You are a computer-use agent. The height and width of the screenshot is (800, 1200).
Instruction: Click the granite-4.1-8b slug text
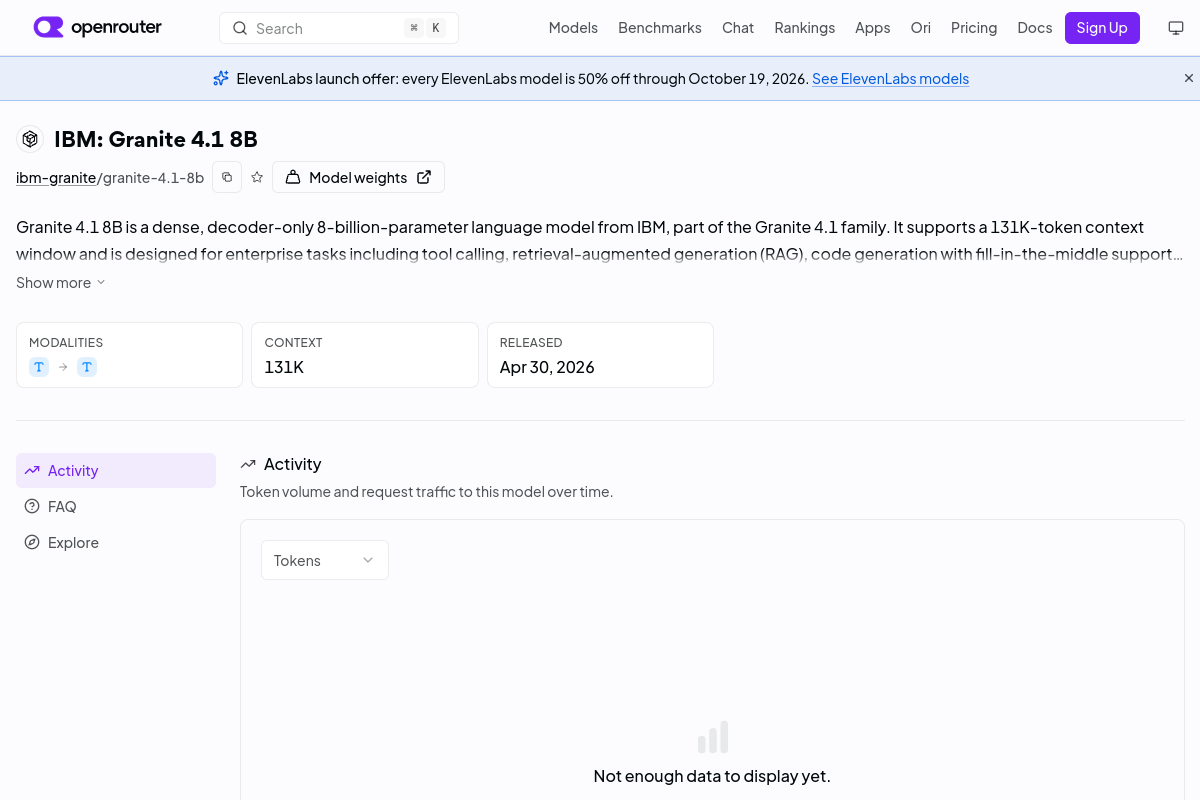[x=153, y=177]
